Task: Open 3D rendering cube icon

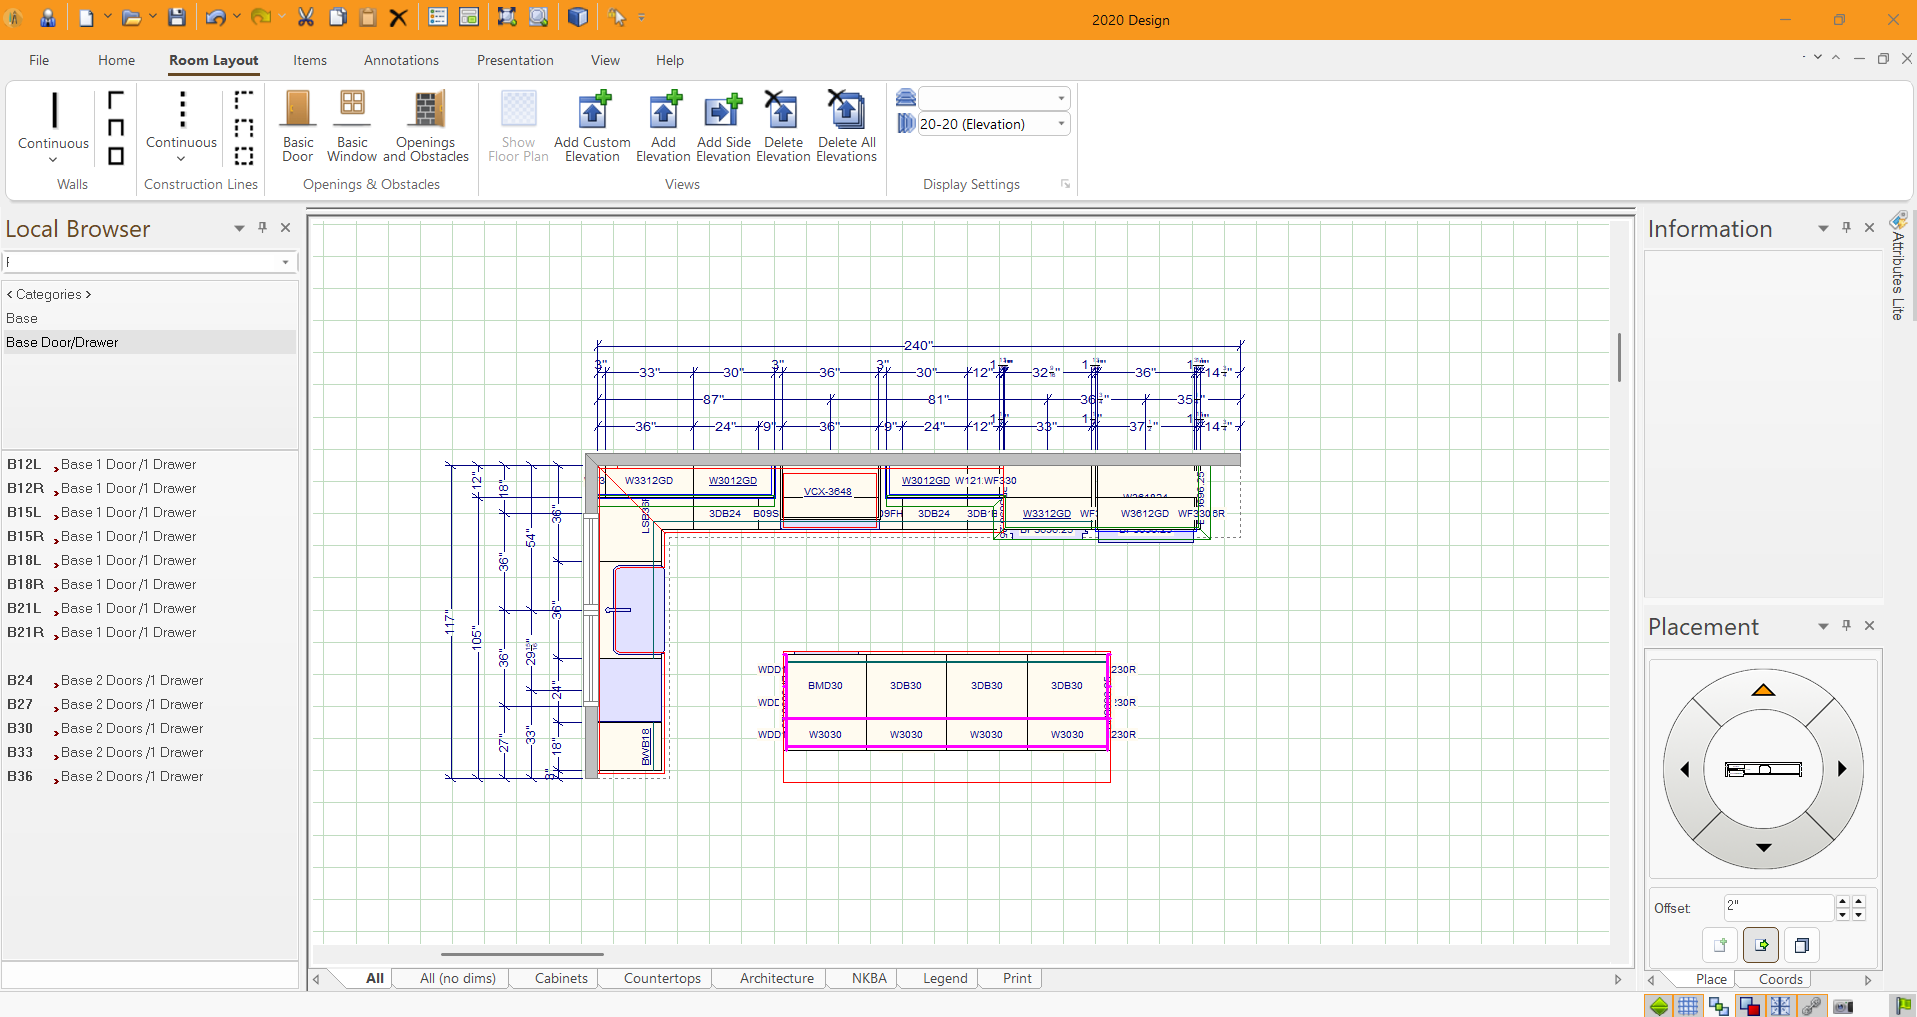Action: [578, 18]
